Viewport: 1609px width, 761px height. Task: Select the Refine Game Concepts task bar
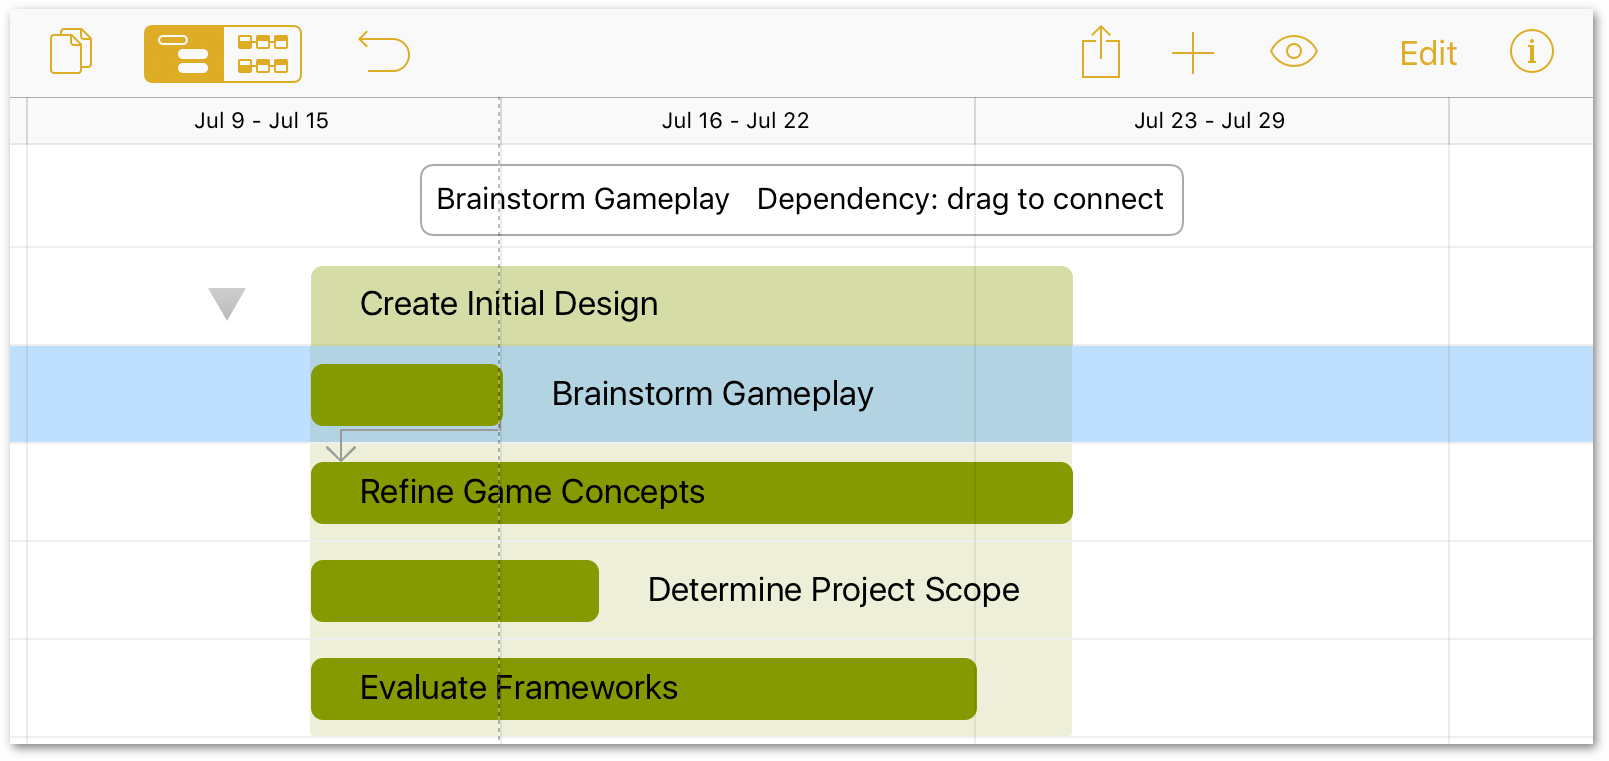(x=692, y=493)
